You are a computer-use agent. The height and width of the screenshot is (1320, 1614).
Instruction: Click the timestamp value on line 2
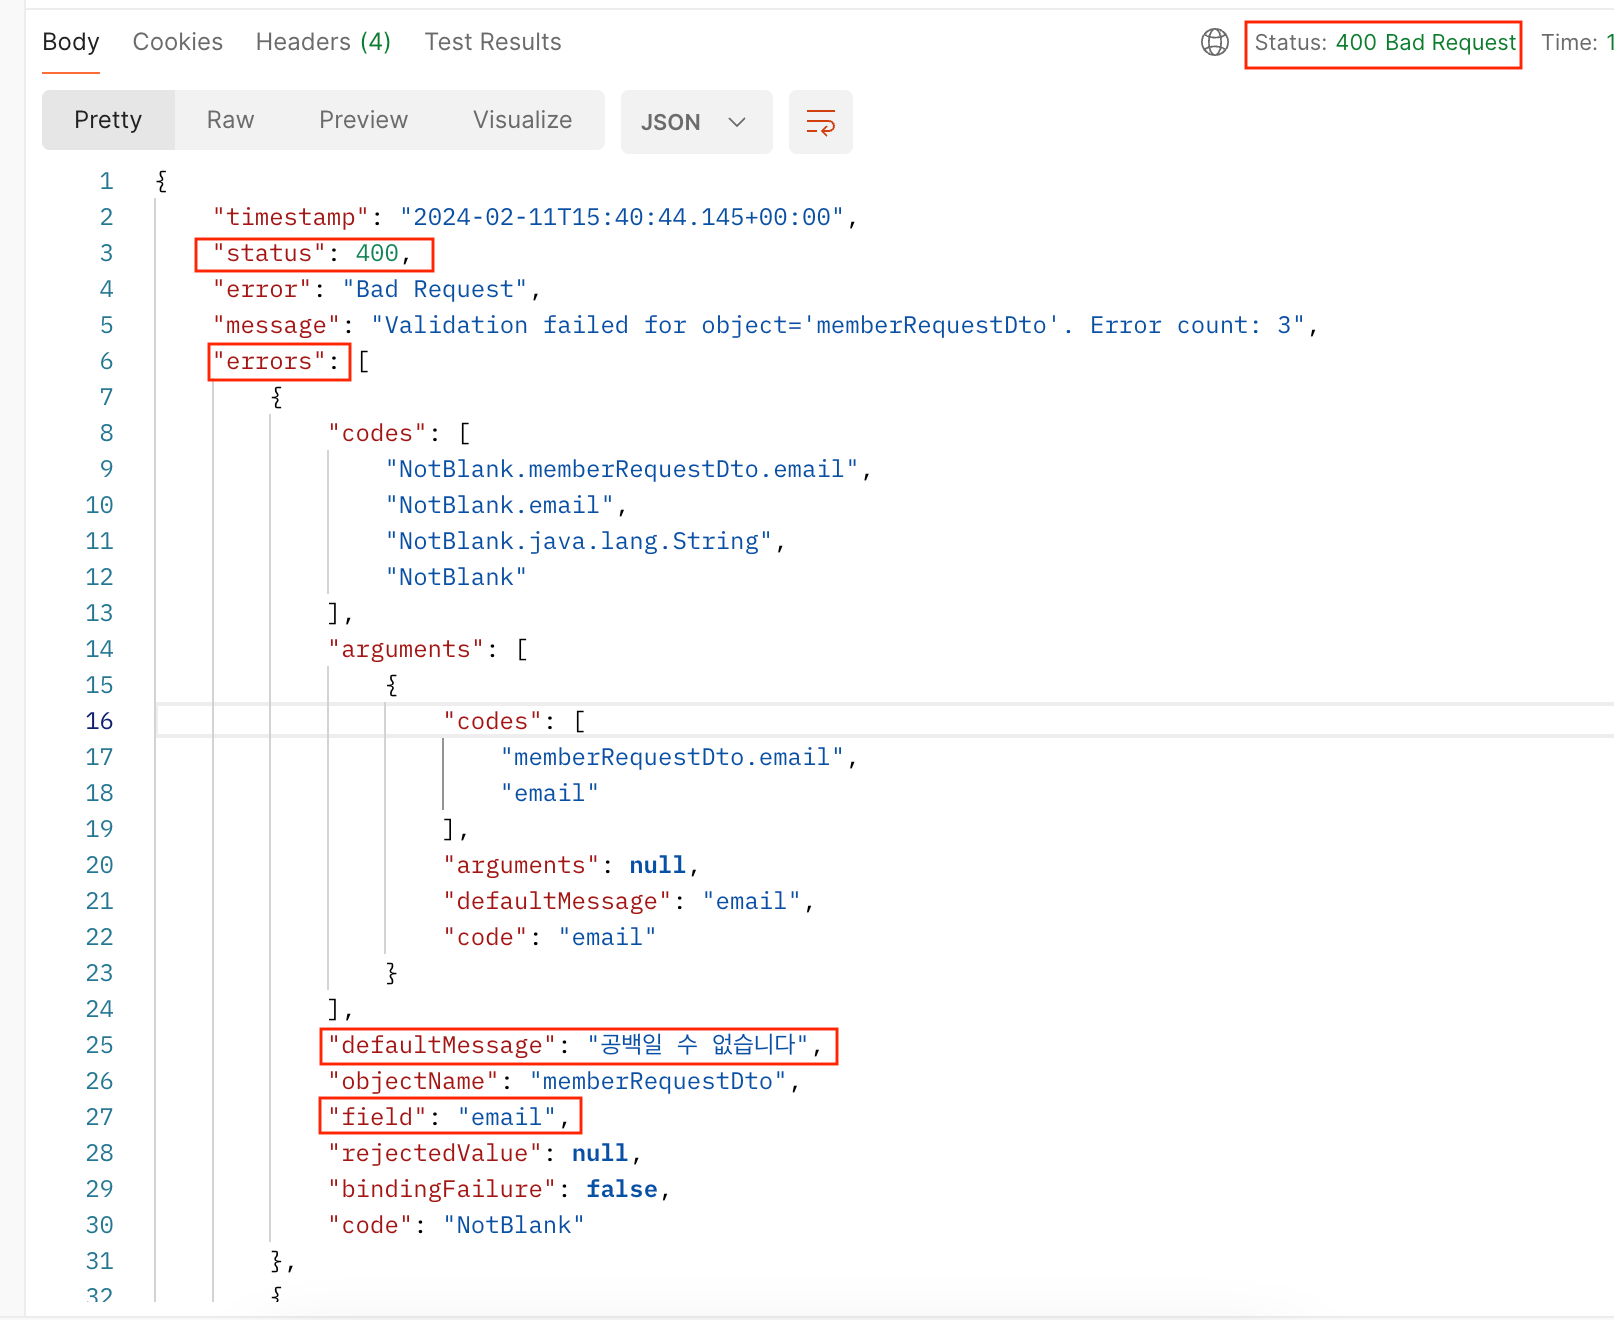622,217
